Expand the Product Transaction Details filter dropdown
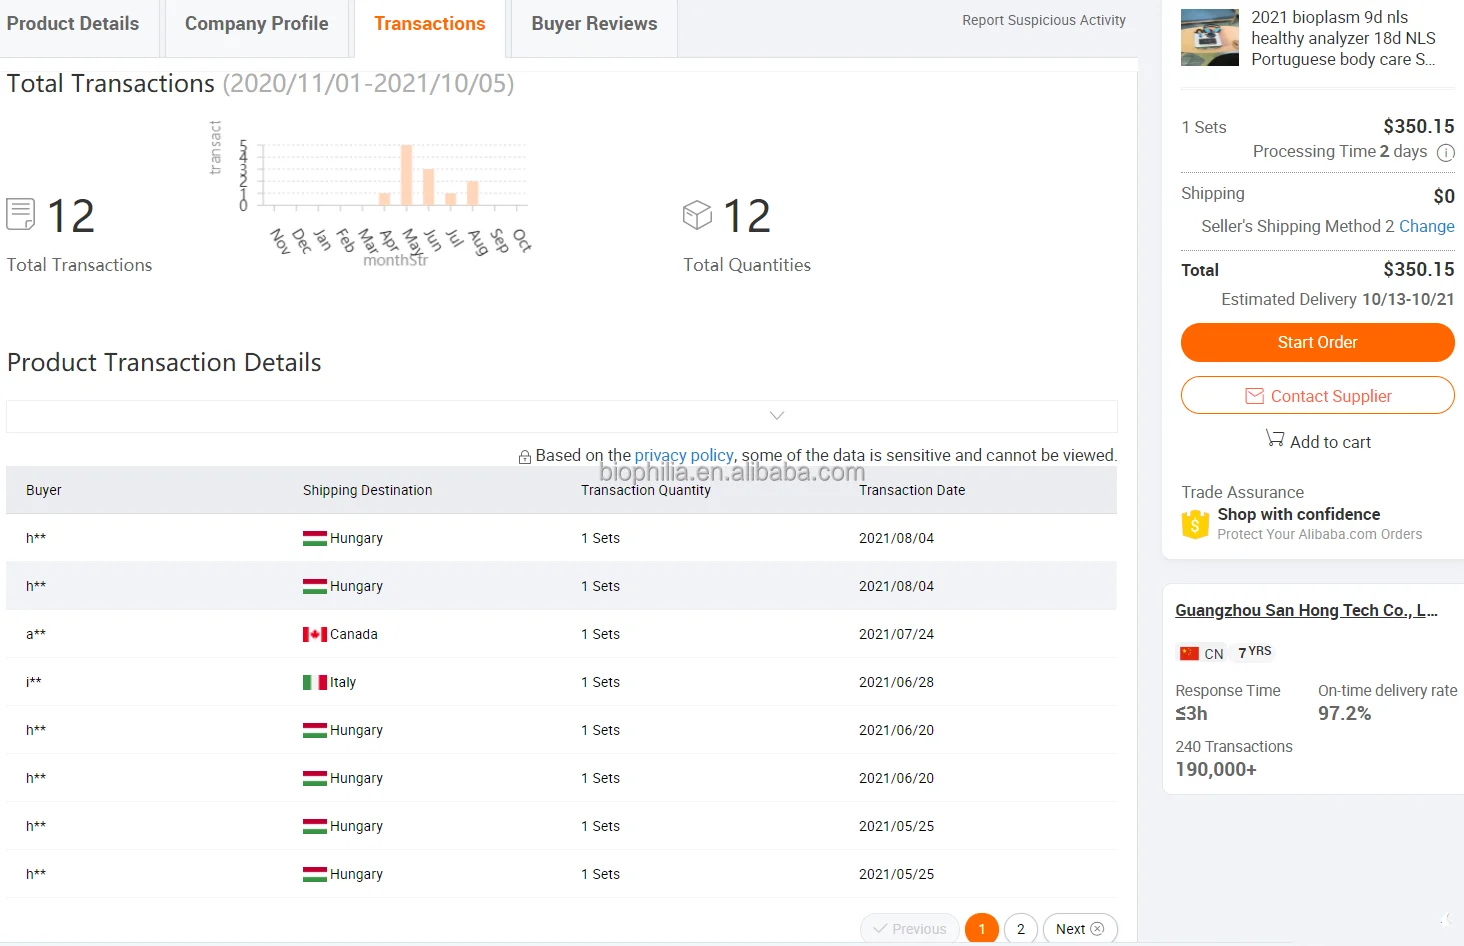This screenshot has height=946, width=1464. tap(776, 416)
